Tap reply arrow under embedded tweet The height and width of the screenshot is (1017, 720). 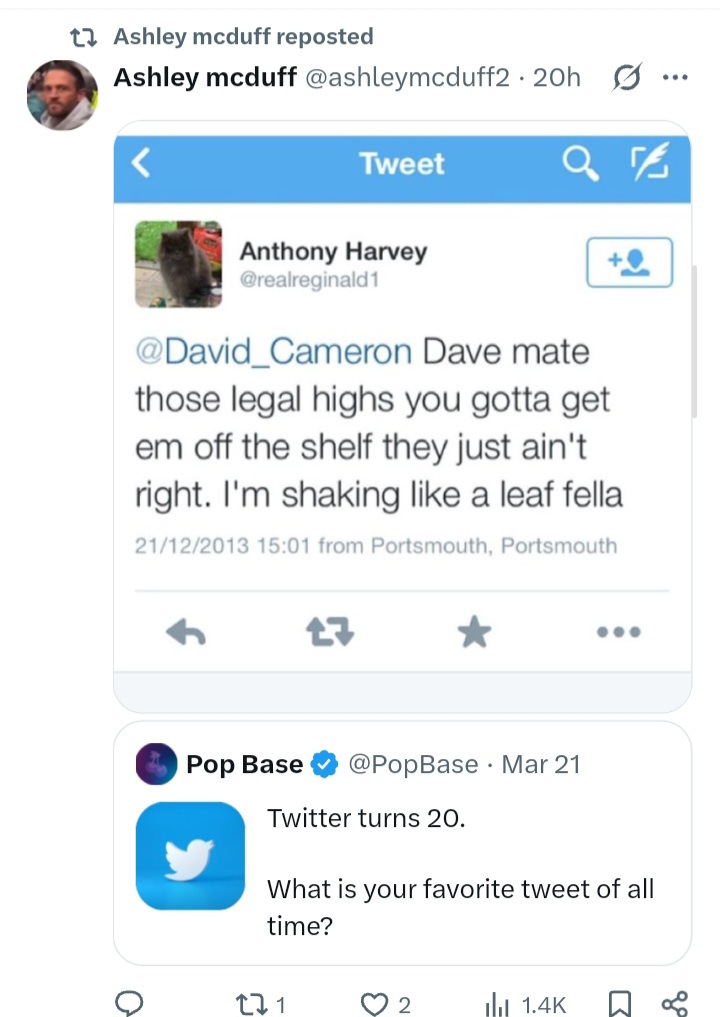pyautogui.click(x=185, y=630)
